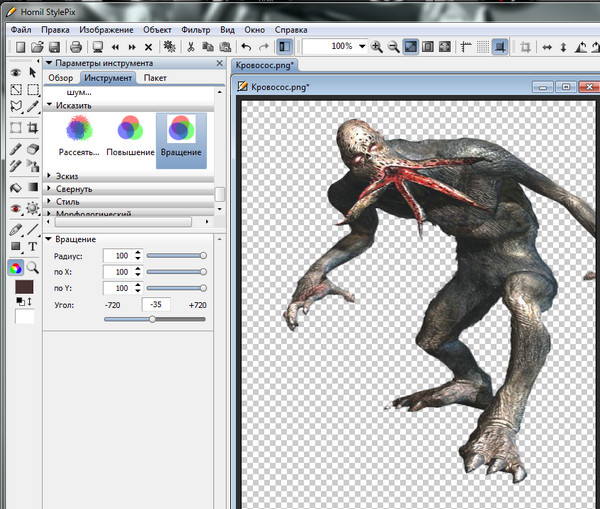Open the Фильтр menu
Viewport: 600px width, 509px height.
click(199, 30)
